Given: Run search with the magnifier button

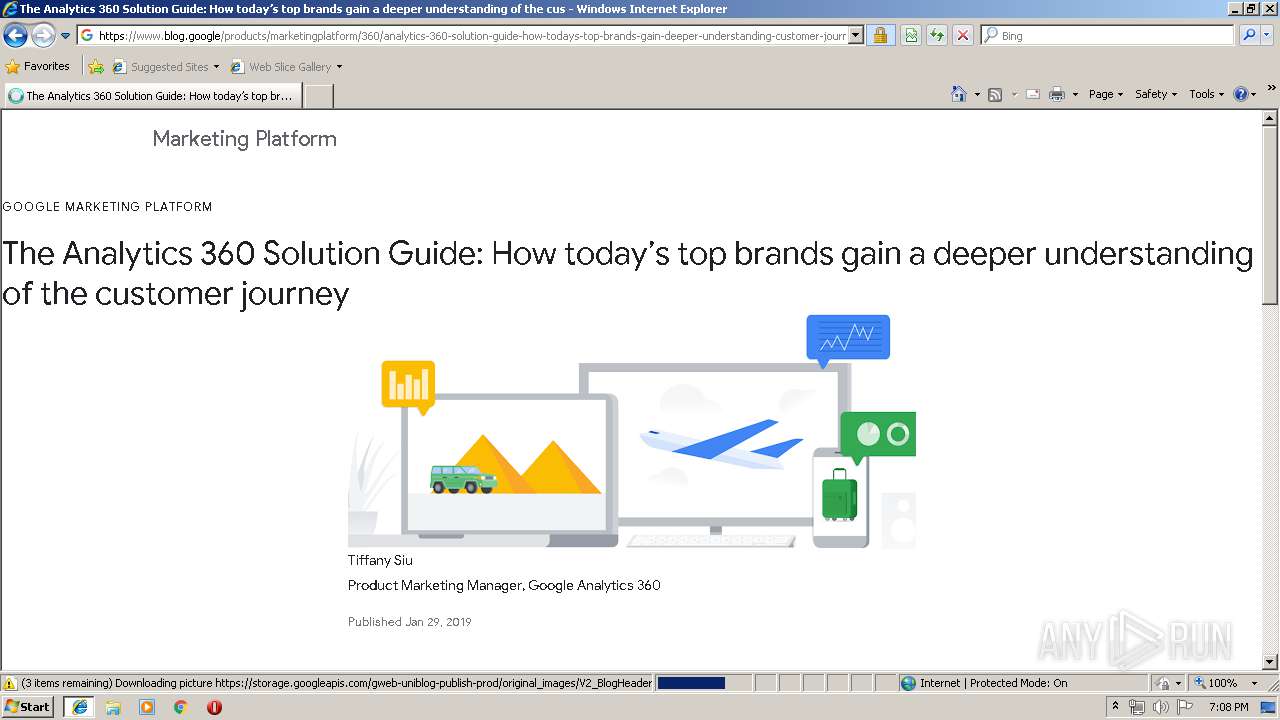Looking at the screenshot, I should (x=1249, y=36).
